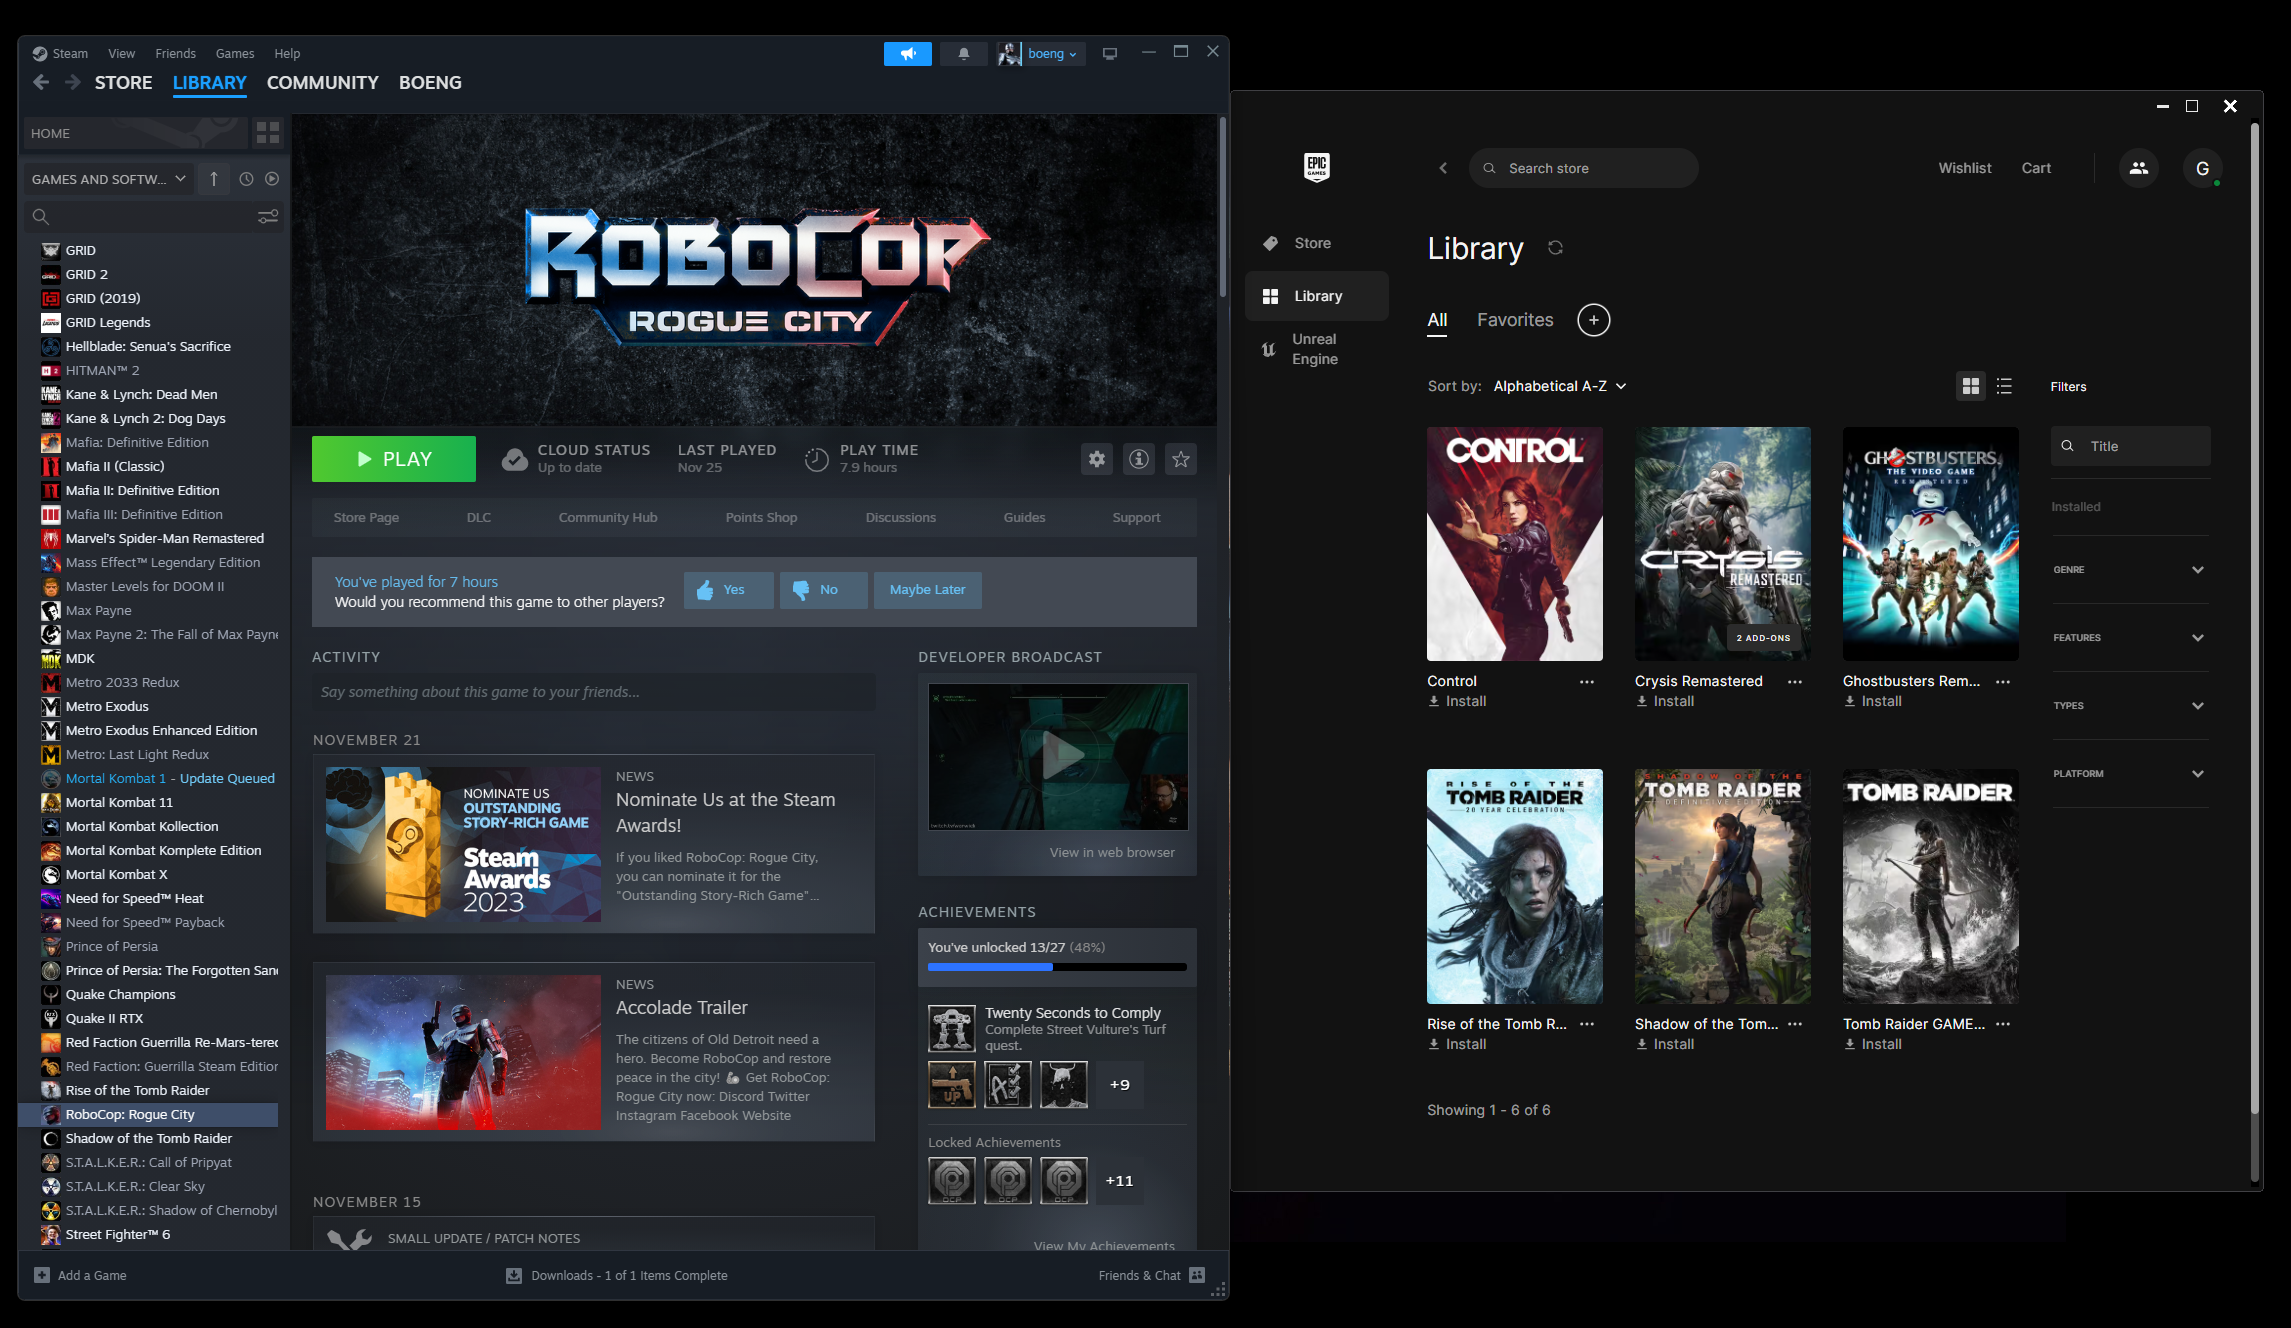2291x1328 pixels.
Task: Select Mortal Kombat 11 in library list
Action: [x=119, y=802]
